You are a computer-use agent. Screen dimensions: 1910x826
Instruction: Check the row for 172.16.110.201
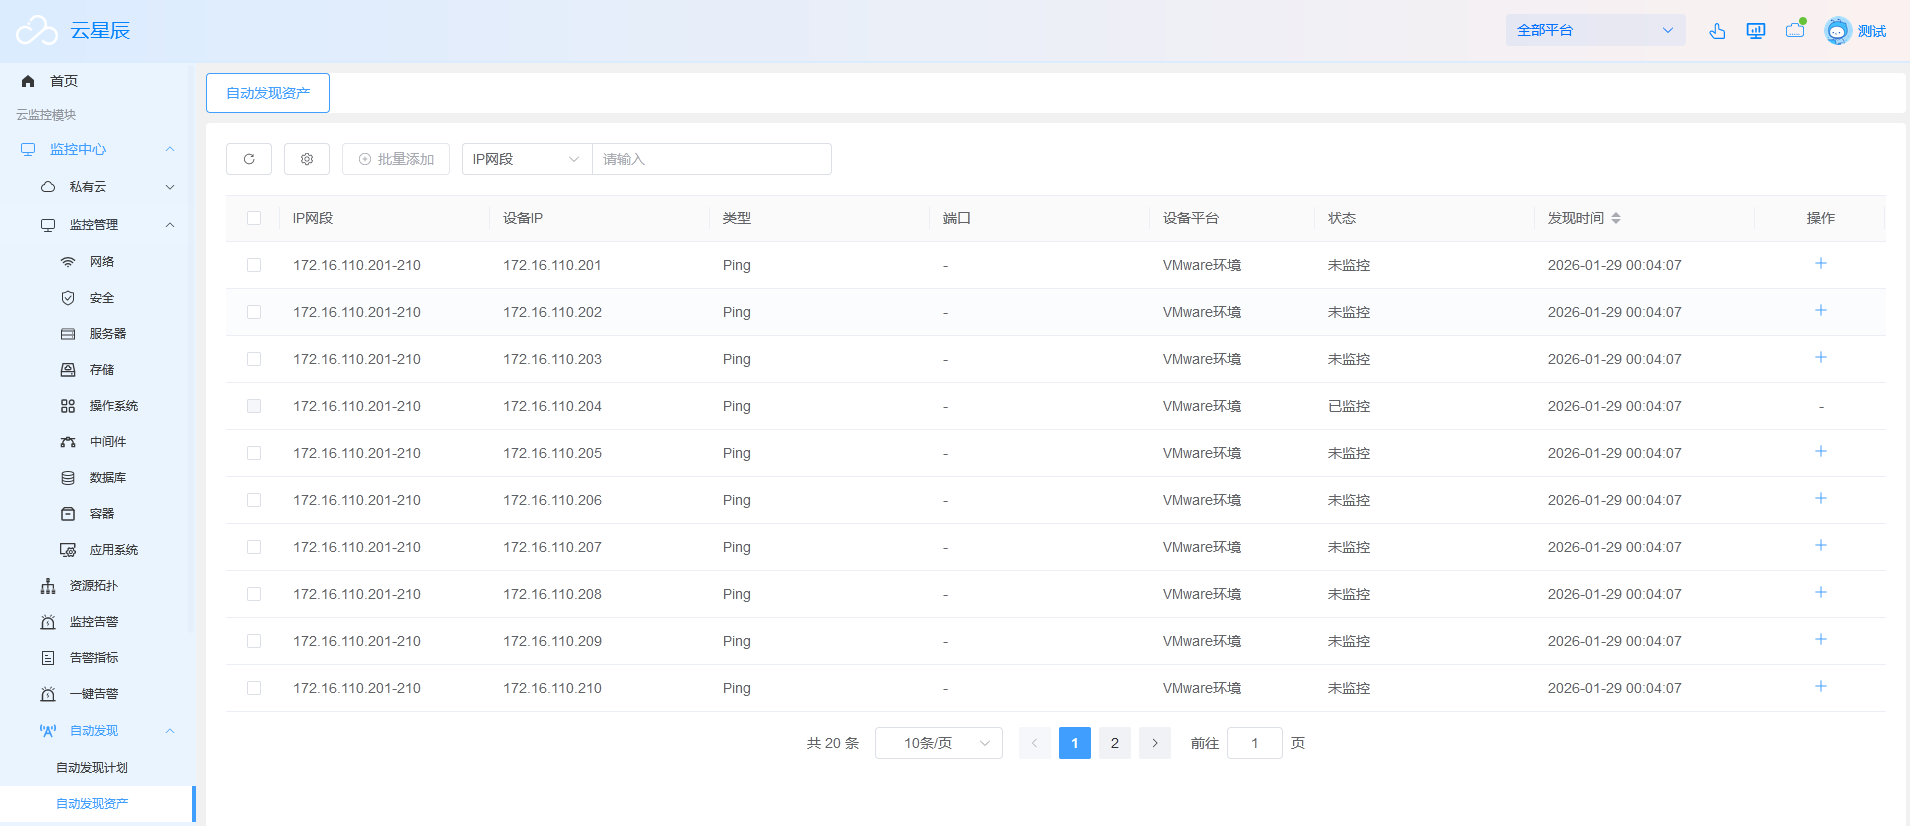(254, 265)
